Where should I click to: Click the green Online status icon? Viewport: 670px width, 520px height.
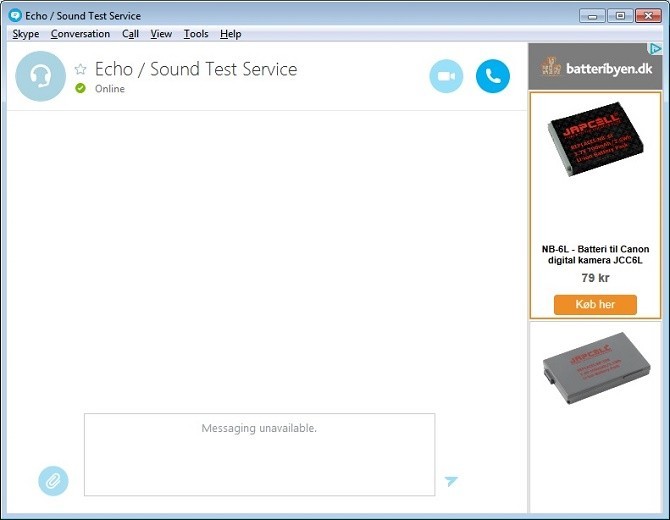tap(80, 88)
